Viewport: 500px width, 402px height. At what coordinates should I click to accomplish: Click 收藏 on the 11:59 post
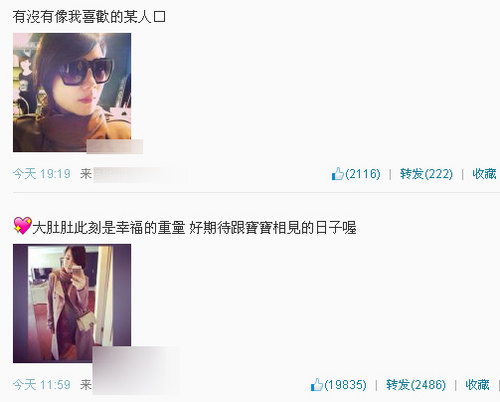[477, 385]
